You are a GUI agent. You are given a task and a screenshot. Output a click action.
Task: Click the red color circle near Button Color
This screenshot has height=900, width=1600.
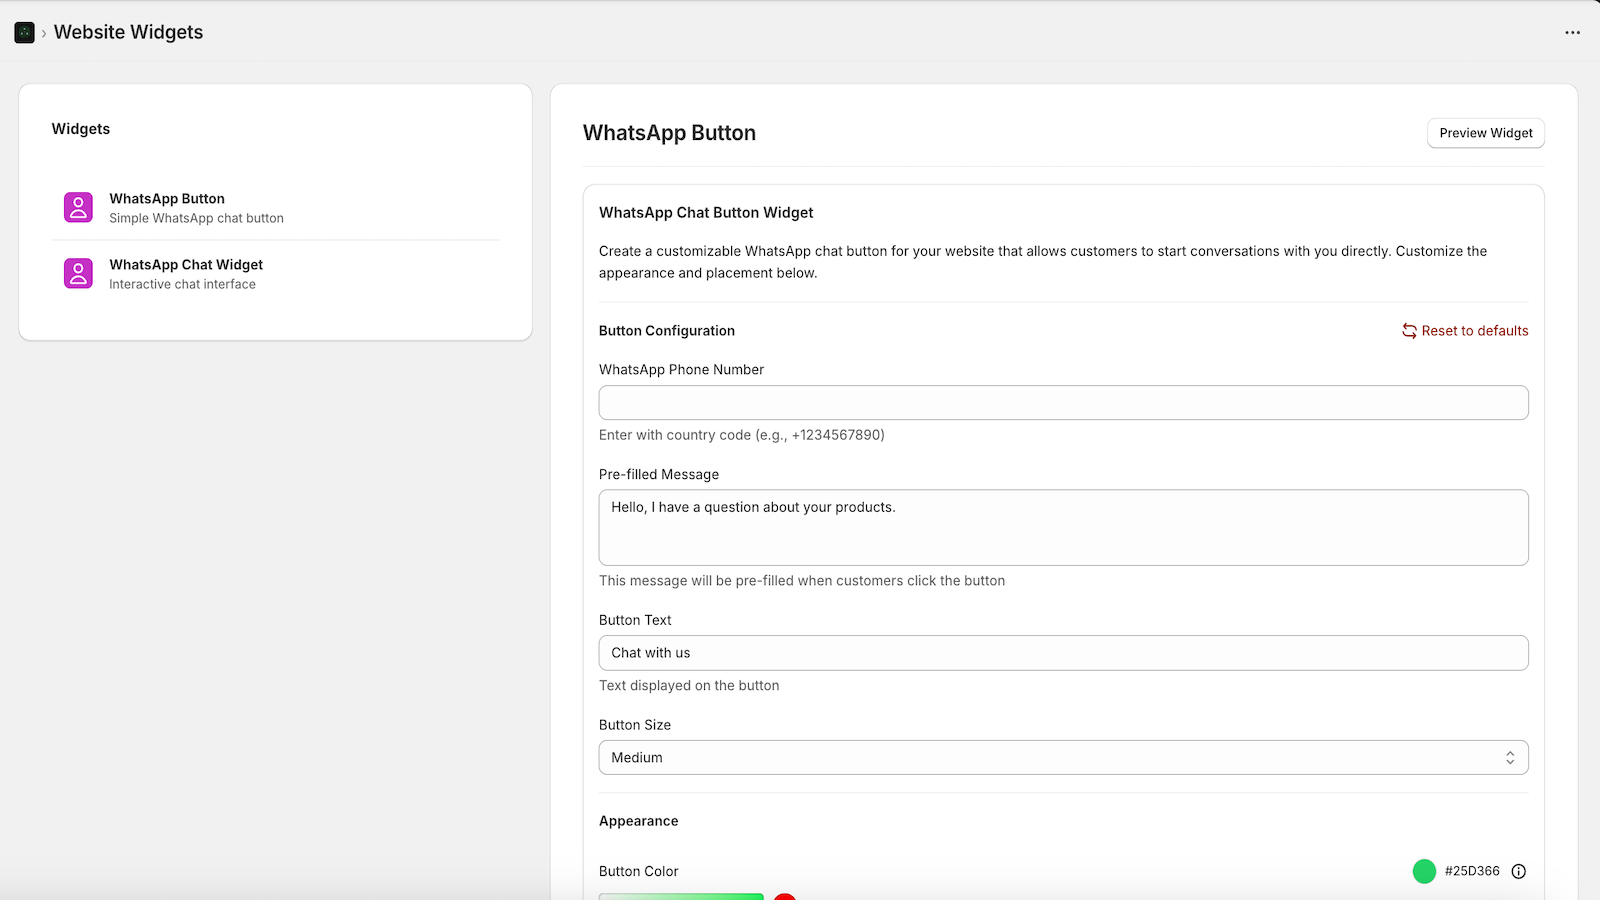coord(786,897)
